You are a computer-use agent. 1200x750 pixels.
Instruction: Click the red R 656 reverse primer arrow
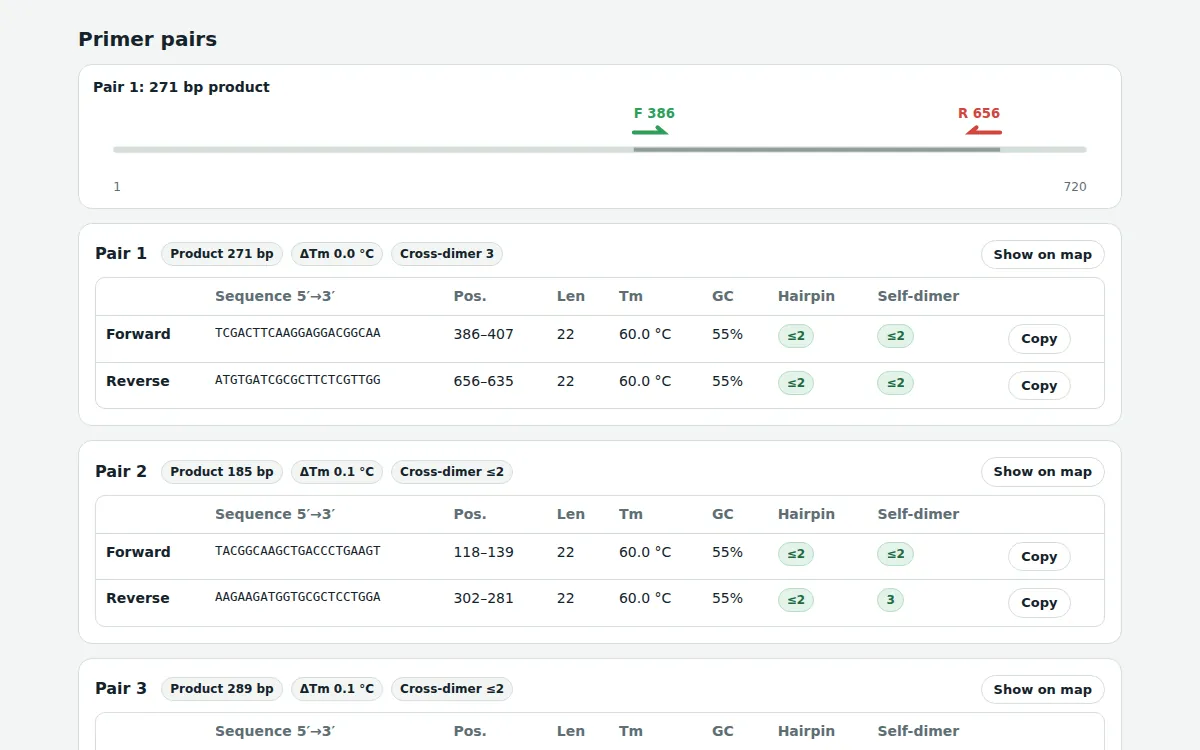(984, 131)
